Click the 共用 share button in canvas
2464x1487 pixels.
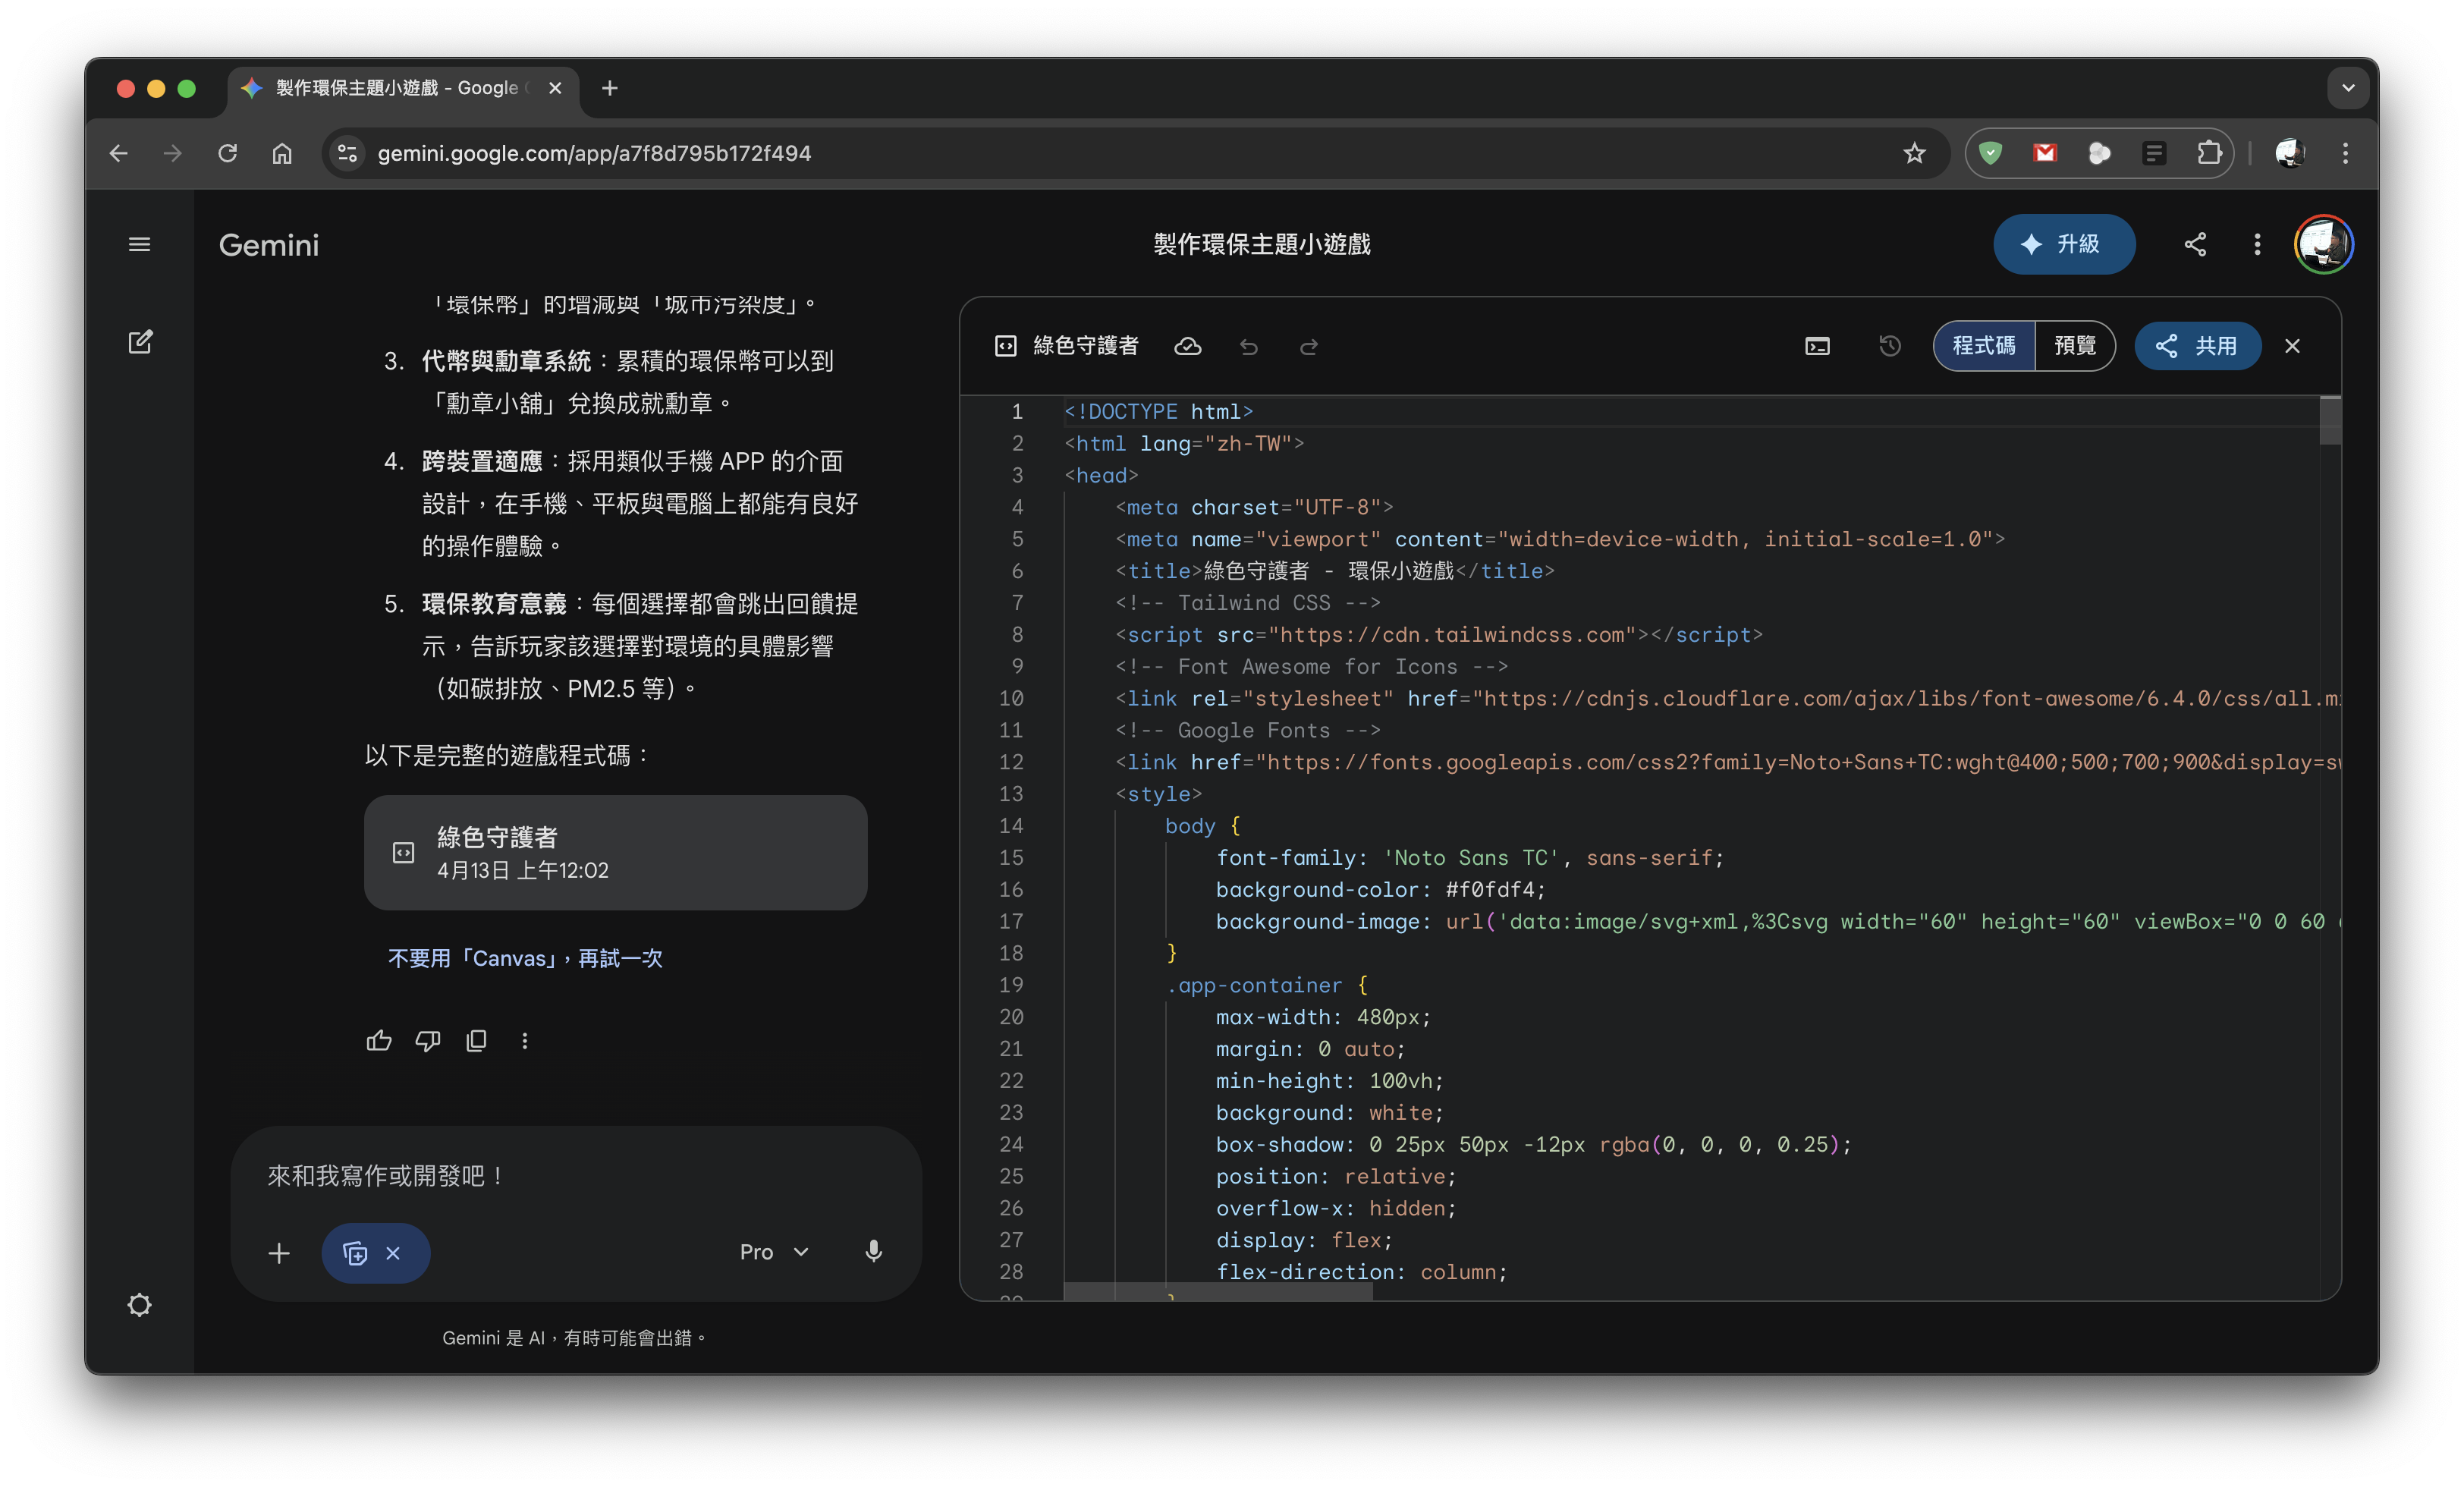tap(2197, 346)
